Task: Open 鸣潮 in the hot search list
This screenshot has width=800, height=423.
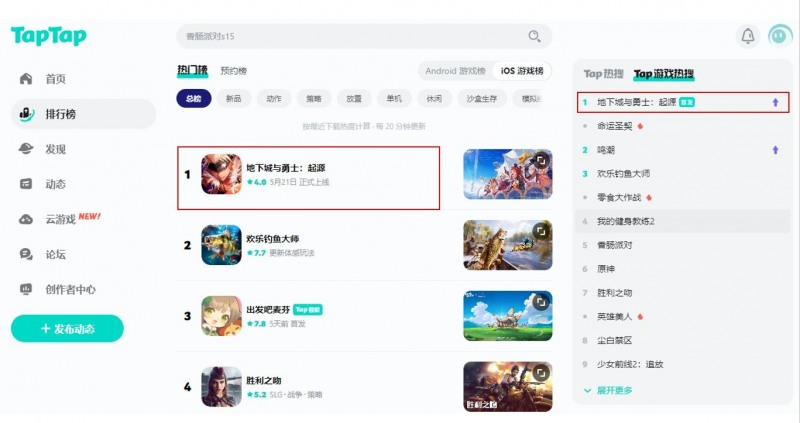Action: pyautogui.click(x=606, y=149)
